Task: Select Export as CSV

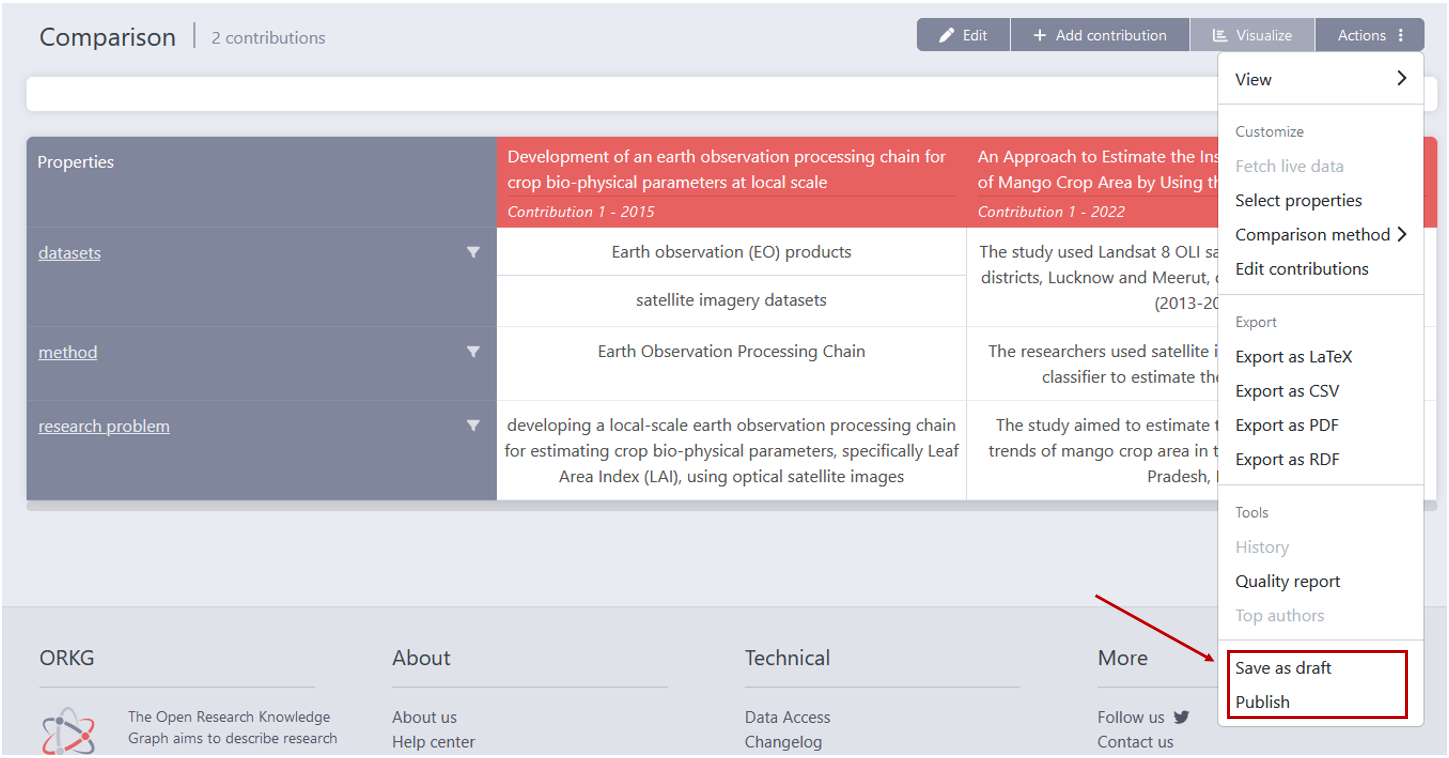Action: tap(1287, 391)
